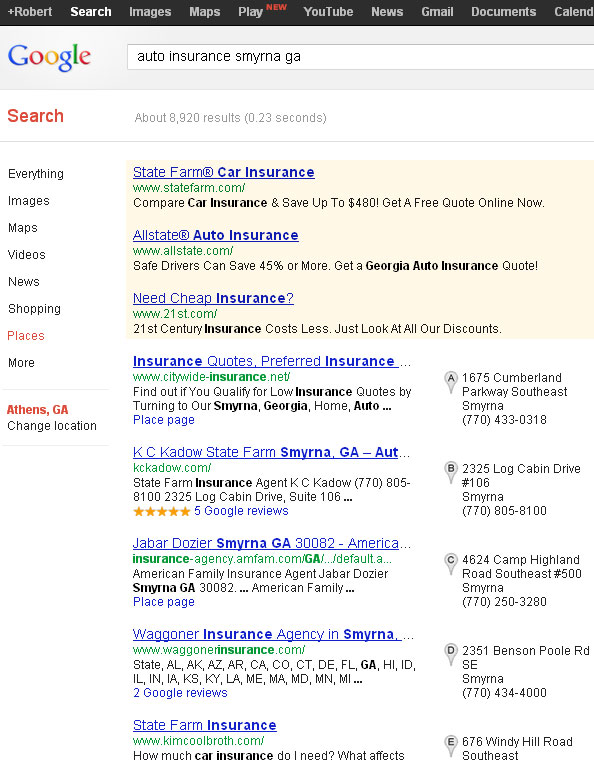This screenshot has width=594, height=764.
Task: Click the map pin B marker
Action: [451, 473]
